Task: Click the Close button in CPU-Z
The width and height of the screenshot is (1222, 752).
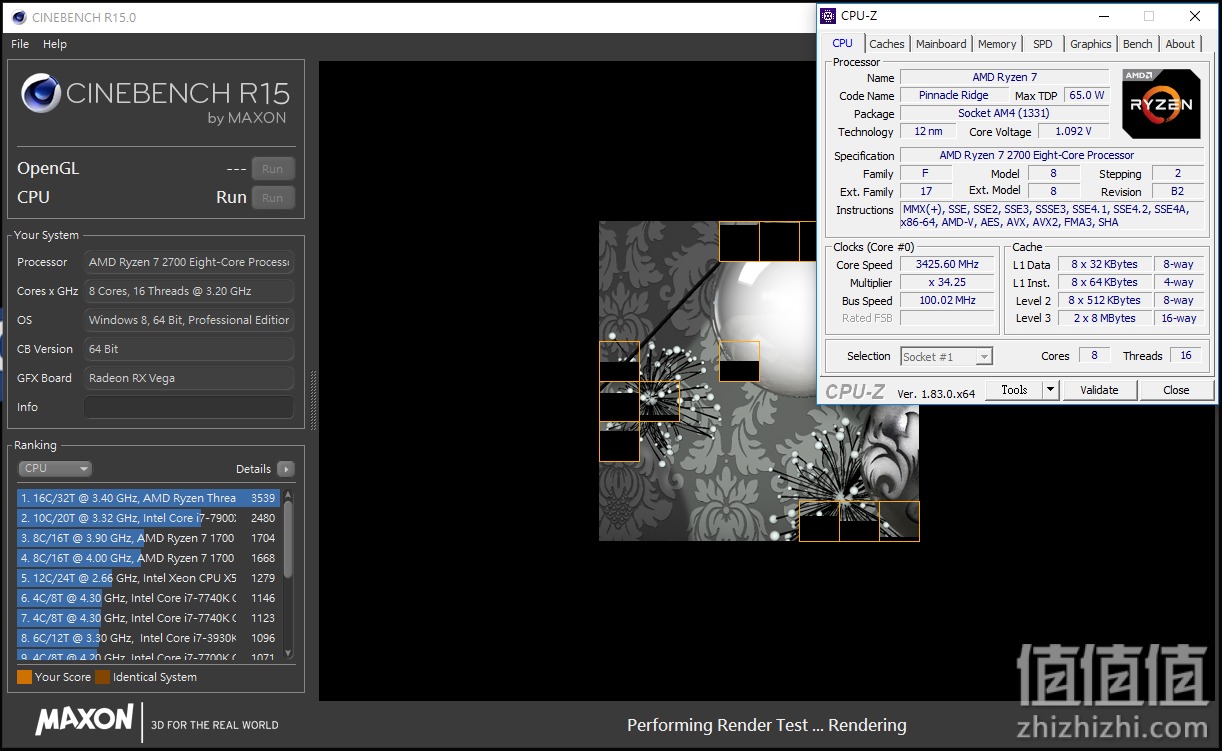Action: point(1176,390)
